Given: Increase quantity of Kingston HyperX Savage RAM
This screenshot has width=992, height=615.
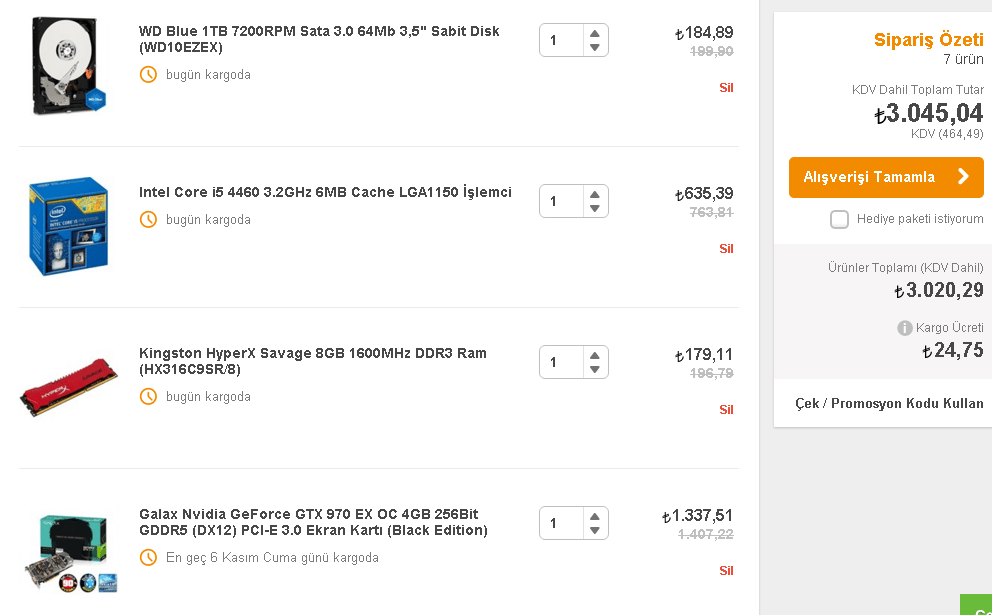Looking at the screenshot, I should click(595, 355).
